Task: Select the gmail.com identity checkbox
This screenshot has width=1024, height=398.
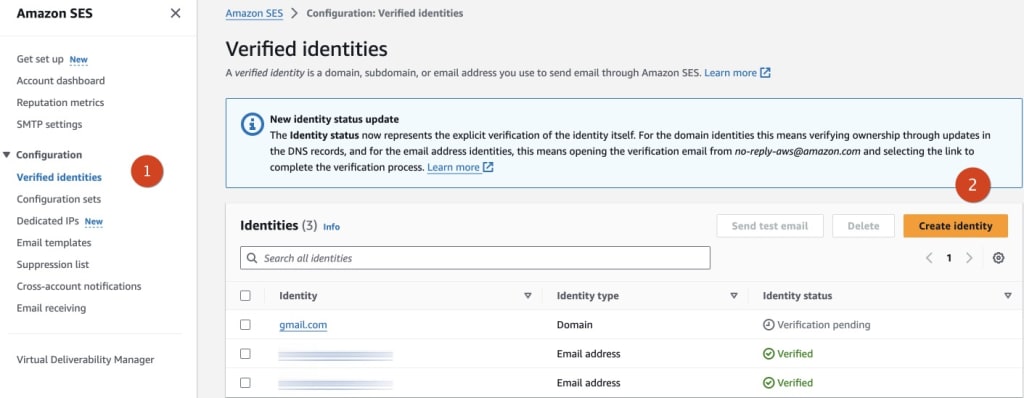Action: (x=245, y=325)
